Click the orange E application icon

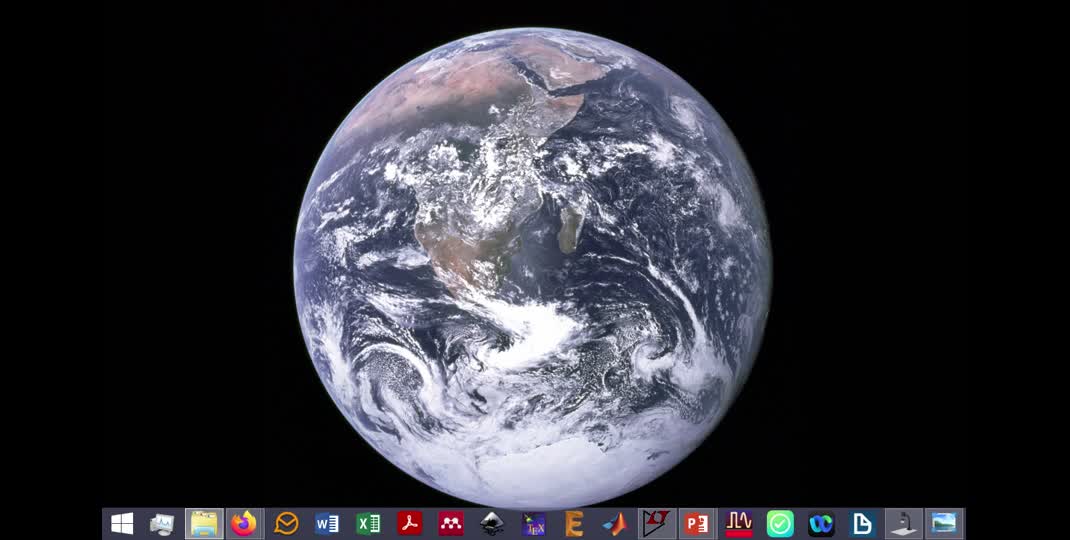(574, 524)
